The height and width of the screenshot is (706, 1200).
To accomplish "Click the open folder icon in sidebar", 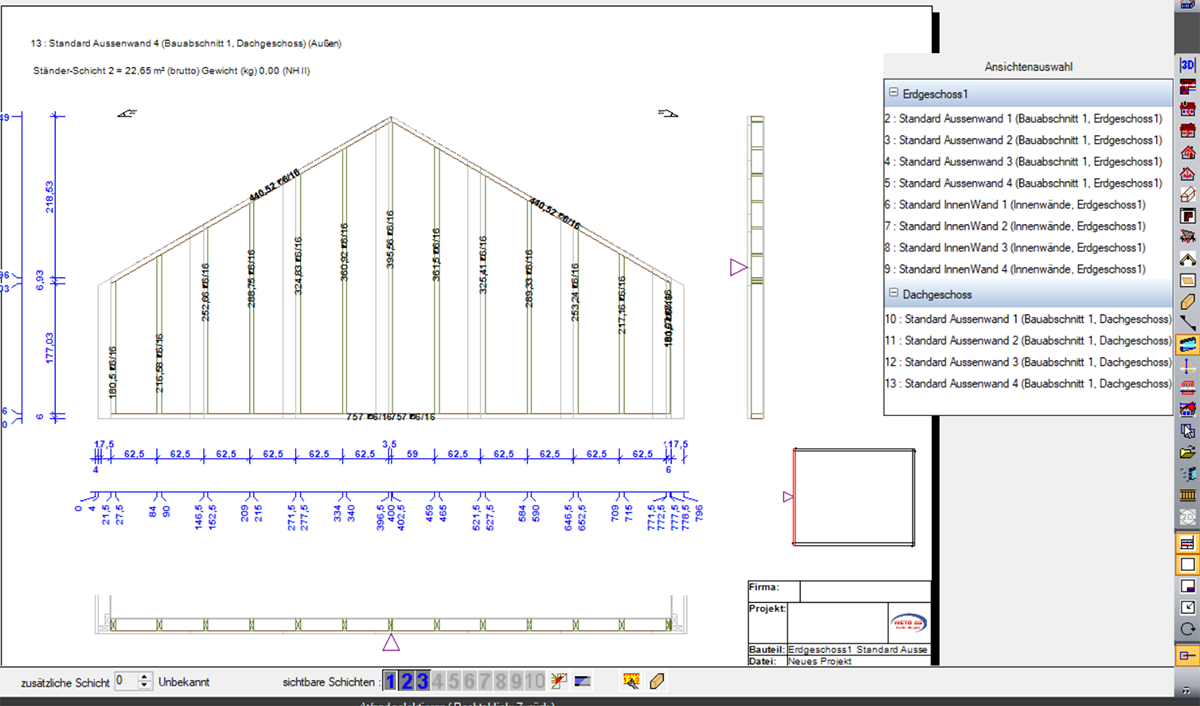I will pyautogui.click(x=1188, y=452).
